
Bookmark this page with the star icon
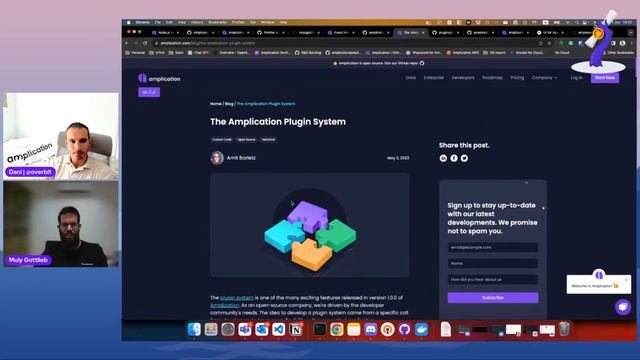[549, 43]
